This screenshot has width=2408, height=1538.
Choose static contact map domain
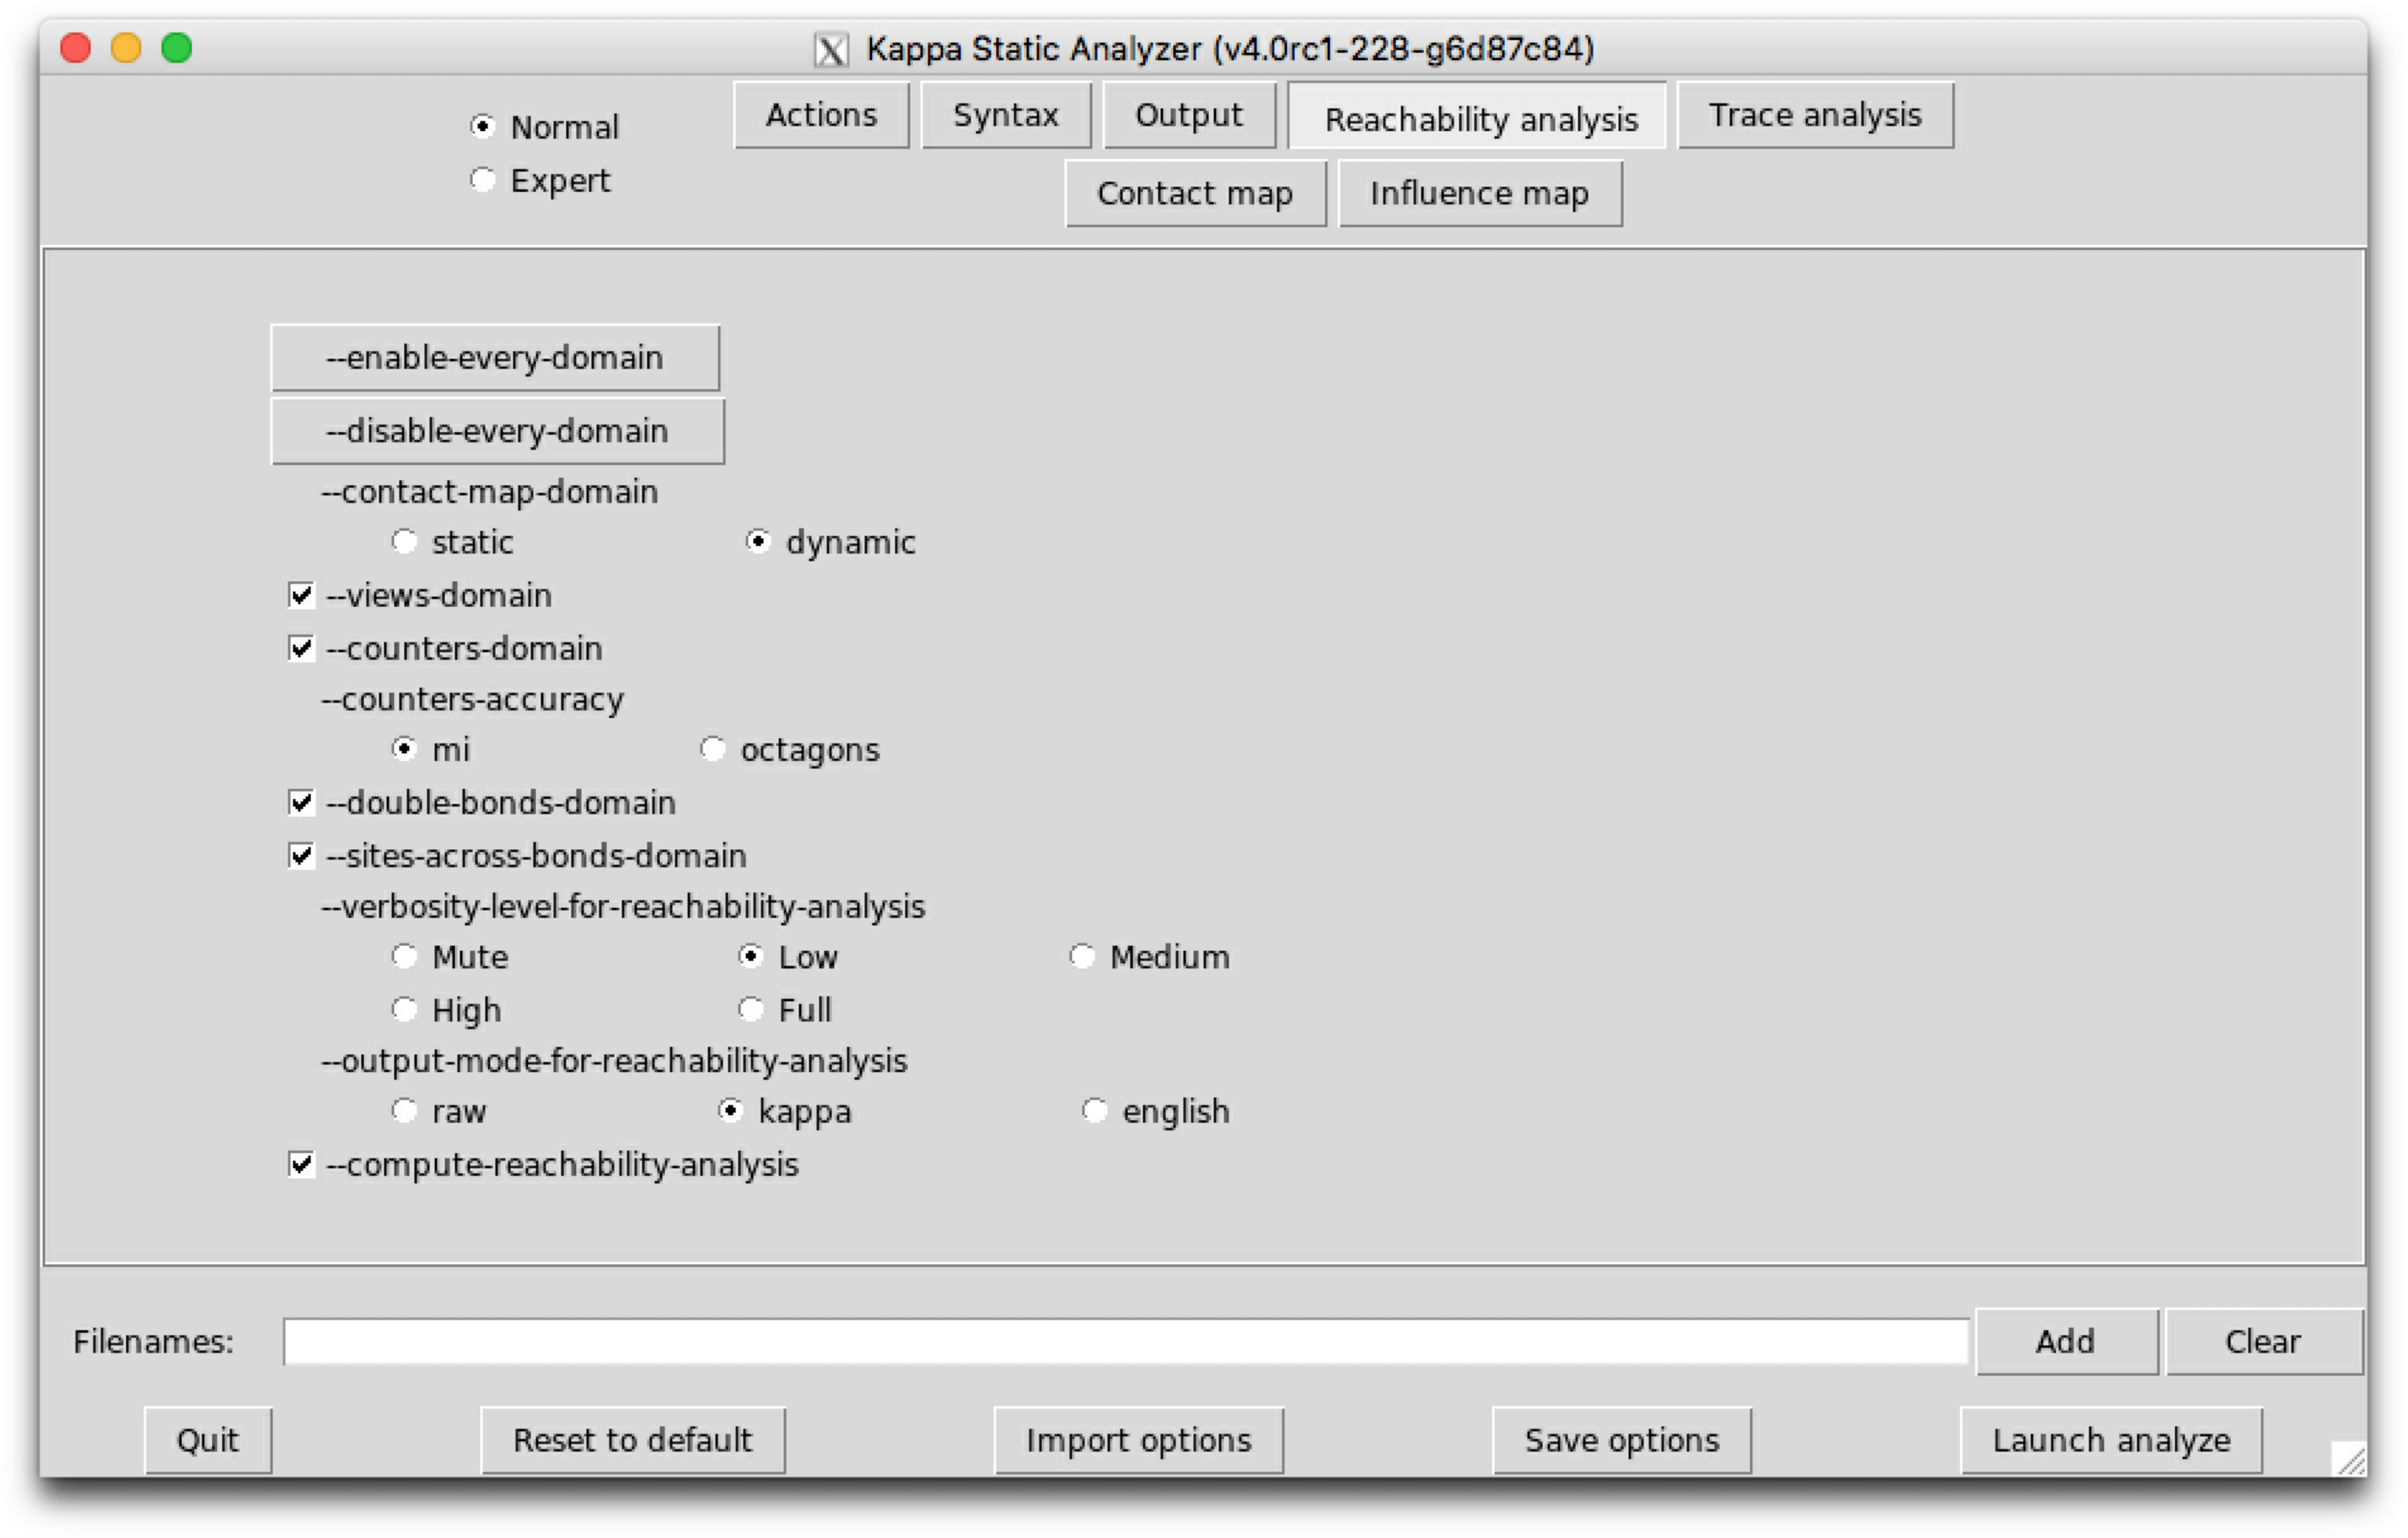pos(404,542)
